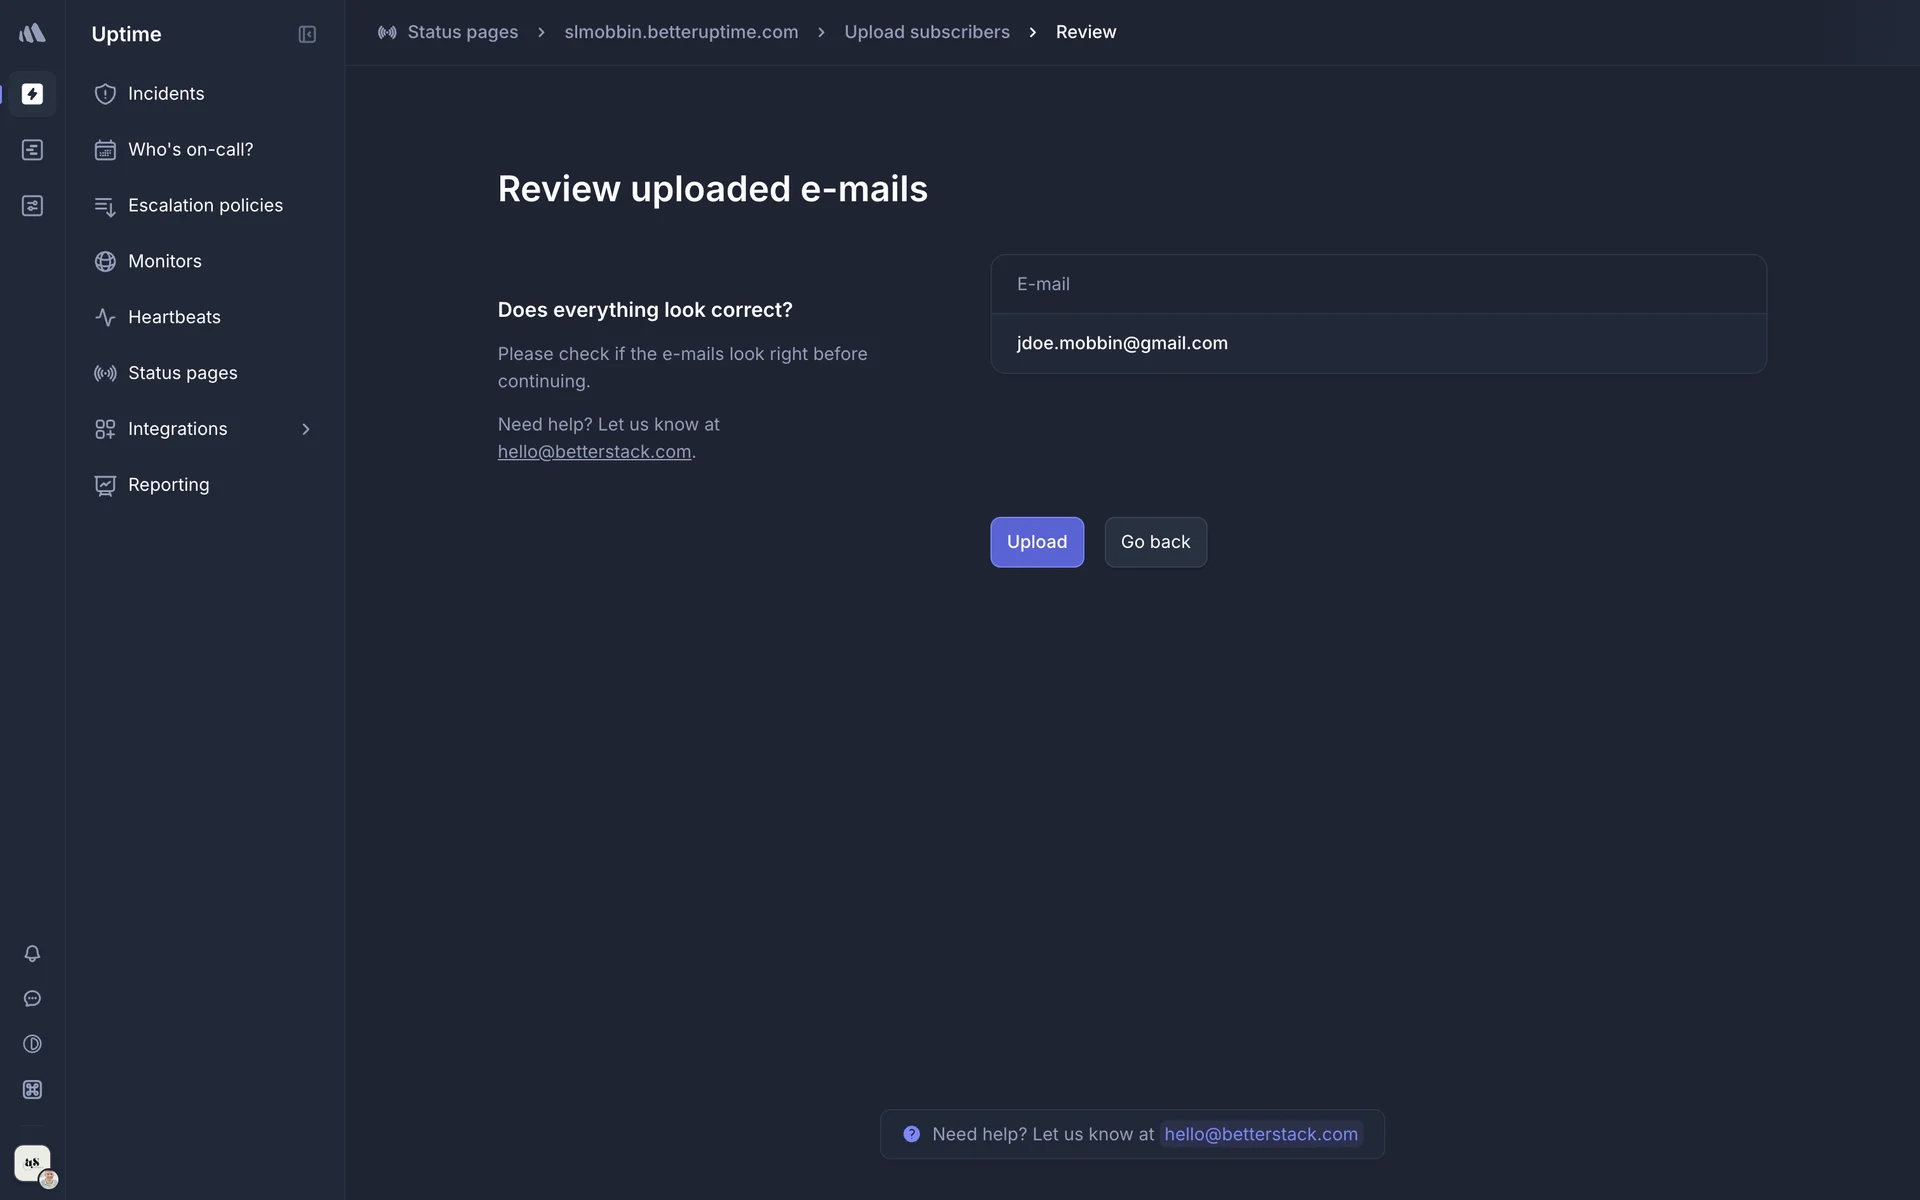Open Incidents in the sidebar
The height and width of the screenshot is (1200, 1920).
pos(166,94)
